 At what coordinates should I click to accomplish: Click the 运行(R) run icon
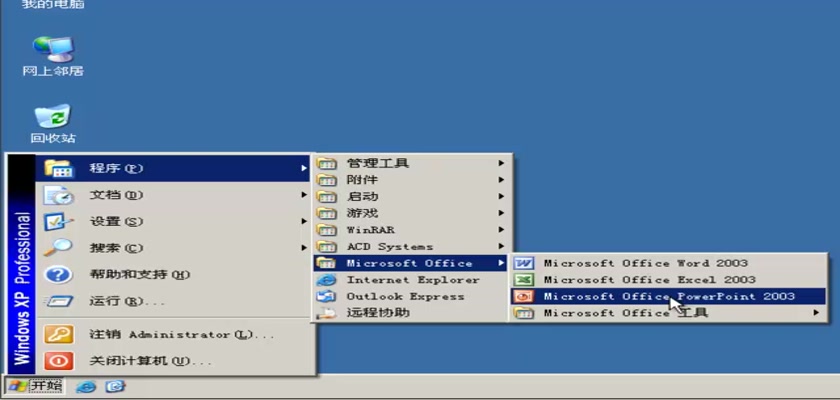58,301
